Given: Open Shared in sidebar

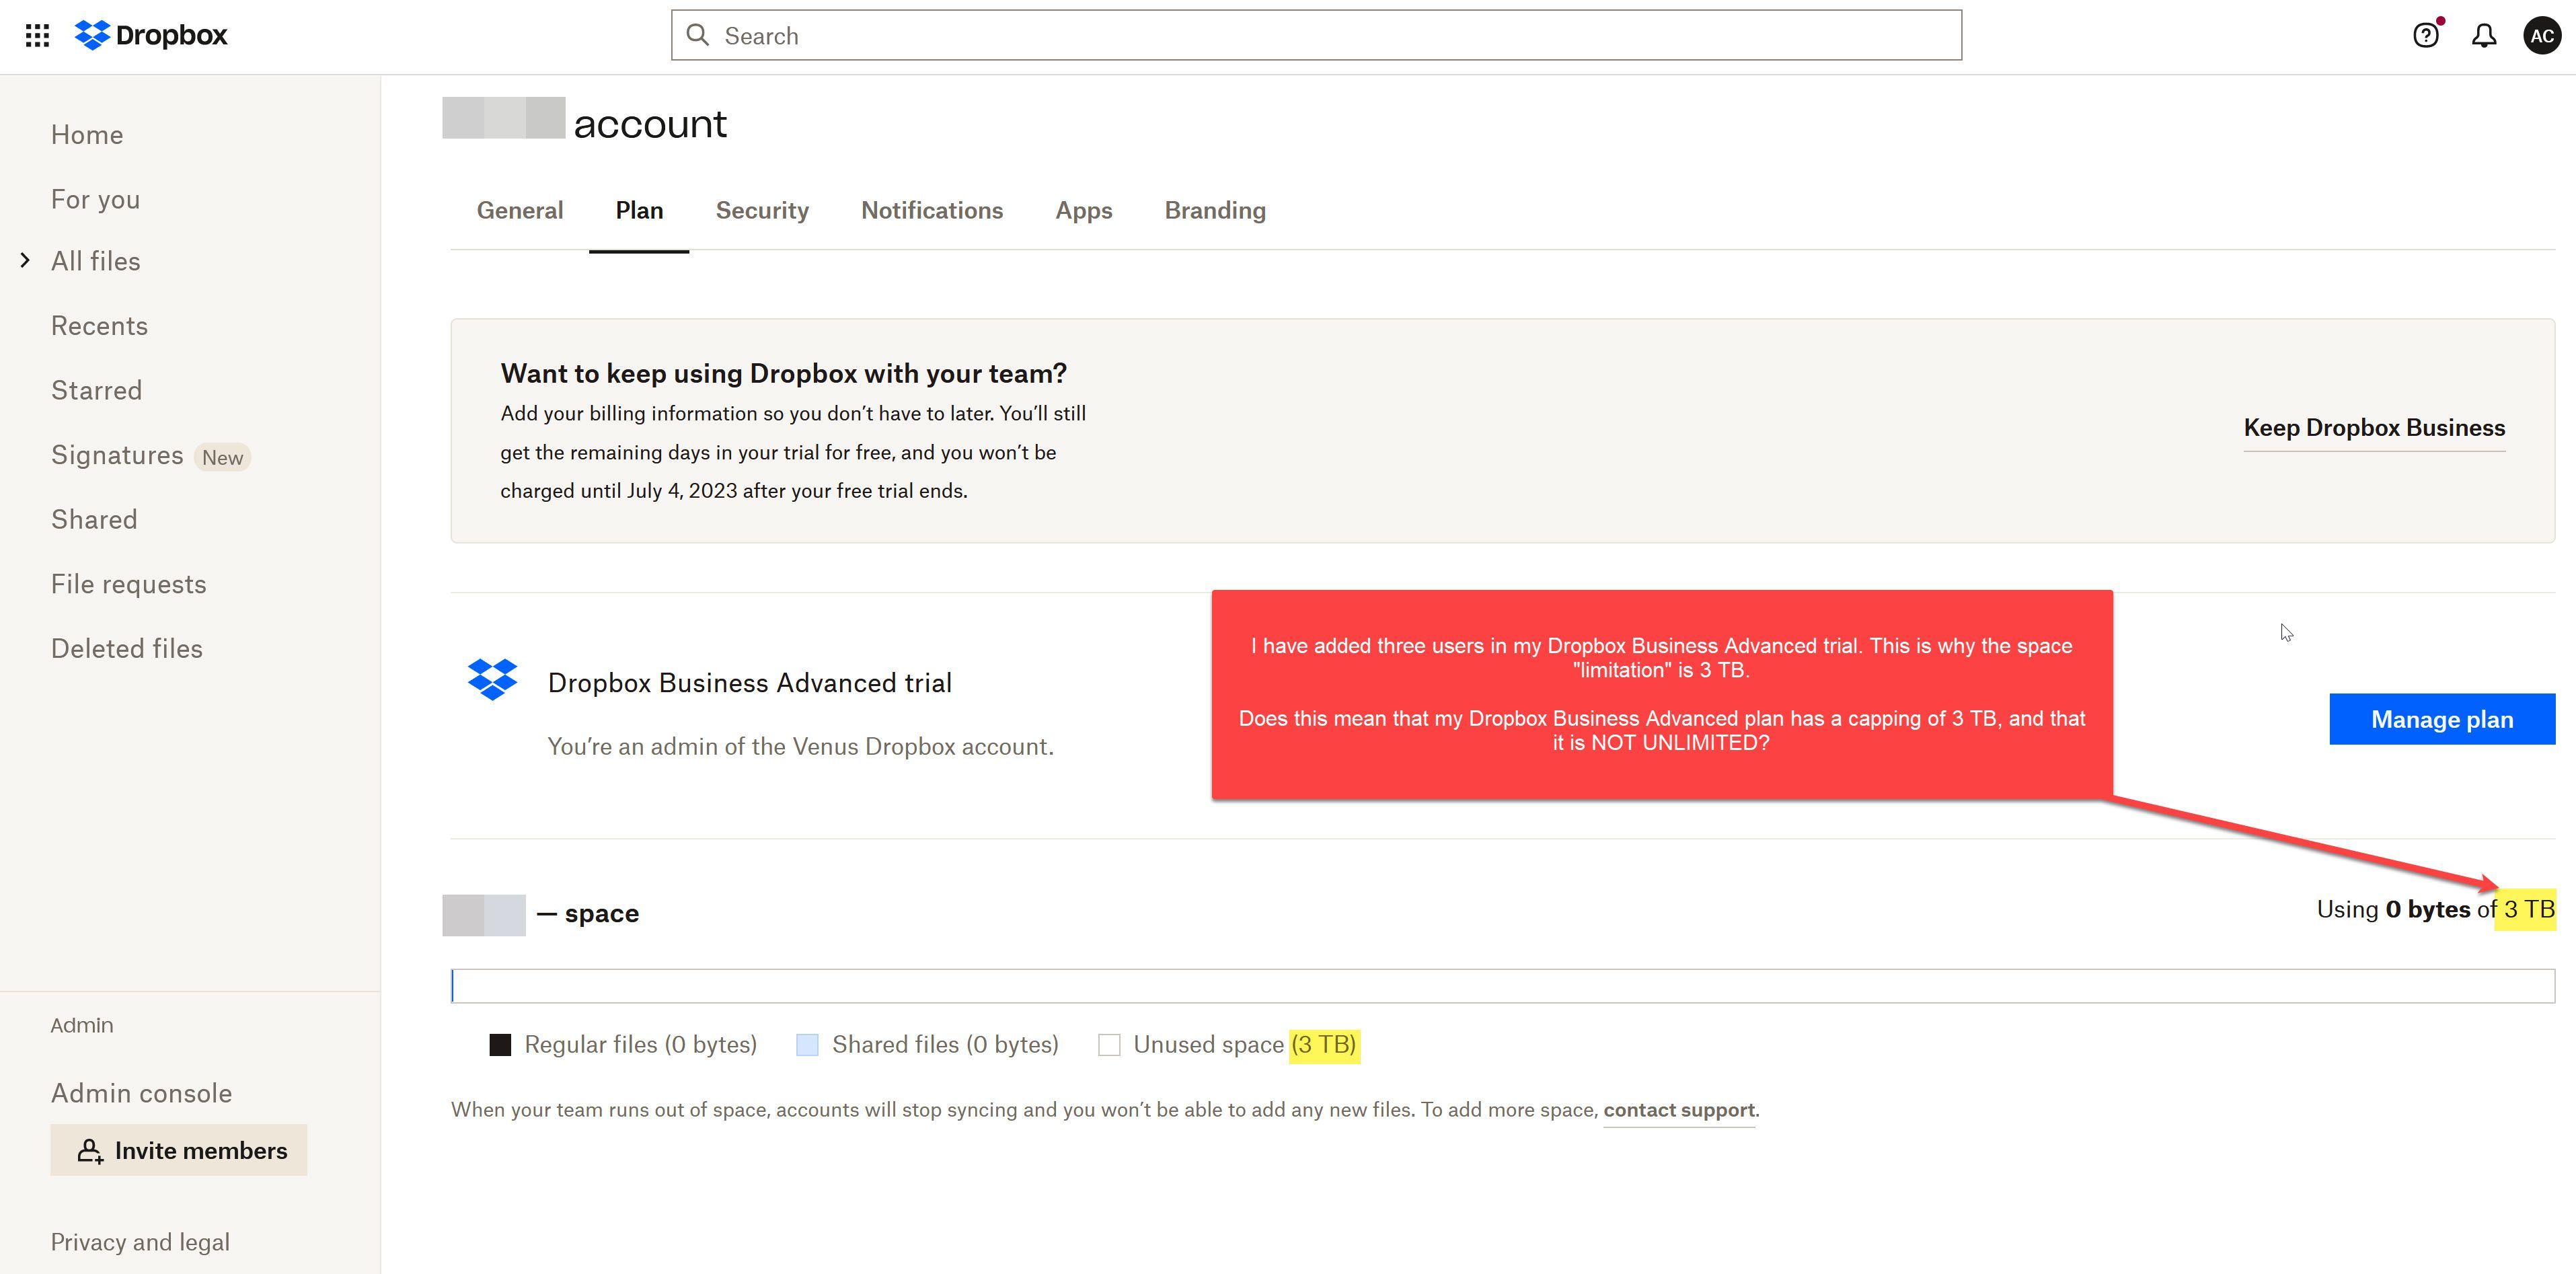Looking at the screenshot, I should (94, 520).
